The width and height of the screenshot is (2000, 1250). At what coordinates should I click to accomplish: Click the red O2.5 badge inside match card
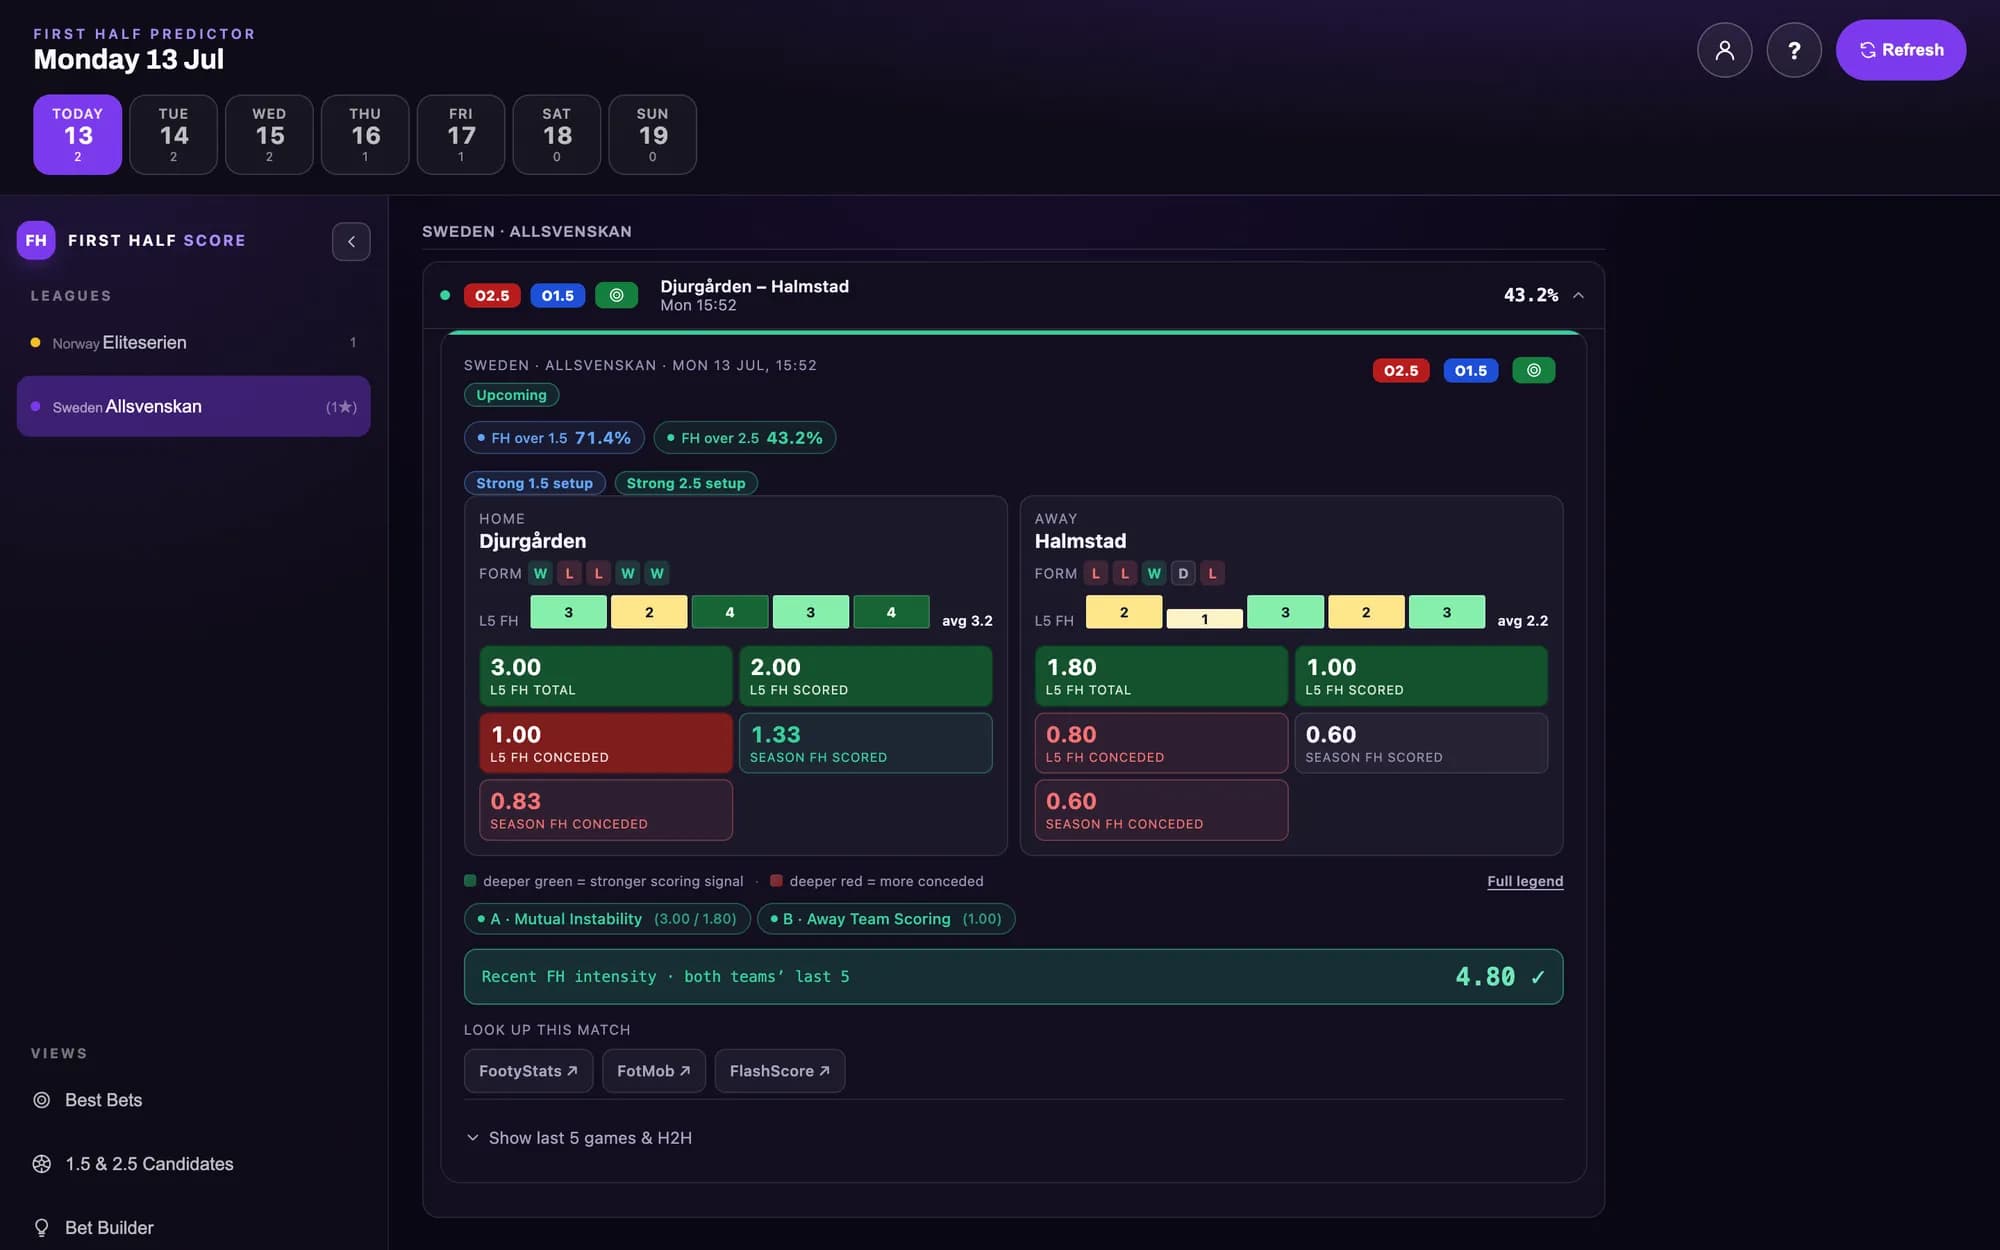(1401, 370)
